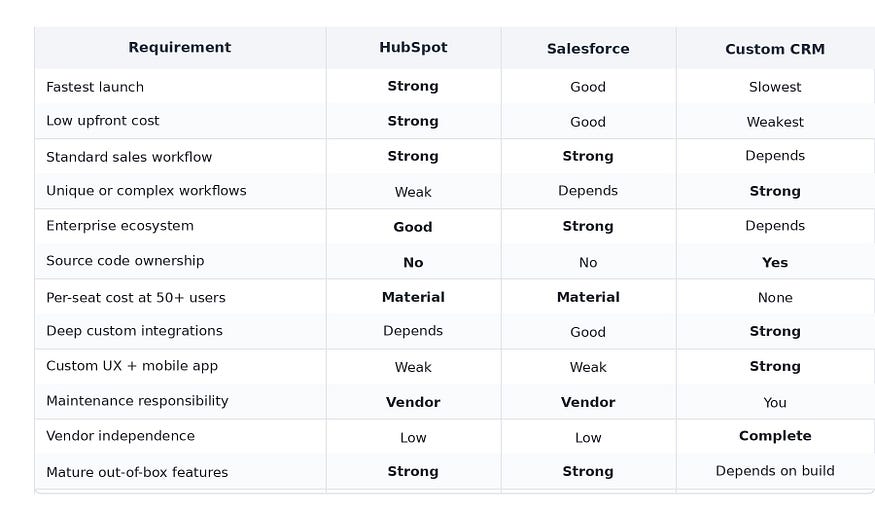
Task: Click the Salesforce column header
Action: 588,49
